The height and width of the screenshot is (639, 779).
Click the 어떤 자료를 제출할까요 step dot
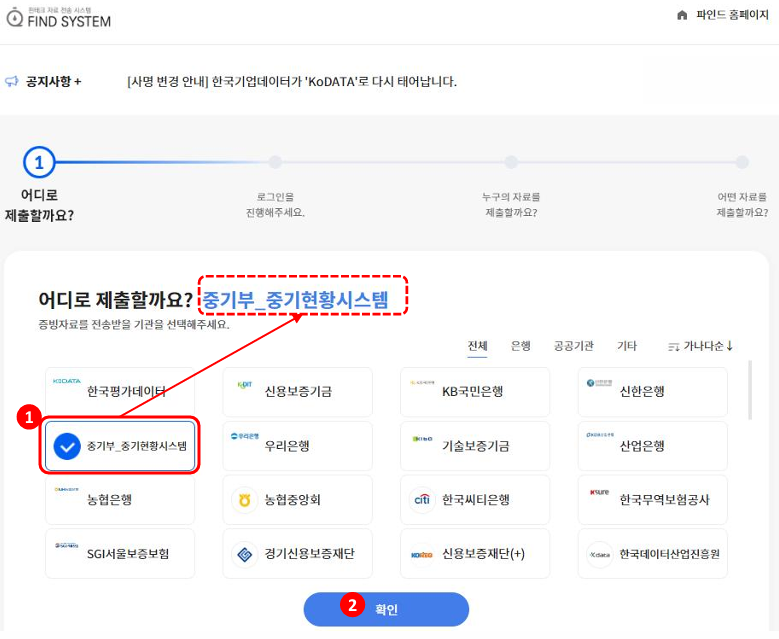(742, 162)
